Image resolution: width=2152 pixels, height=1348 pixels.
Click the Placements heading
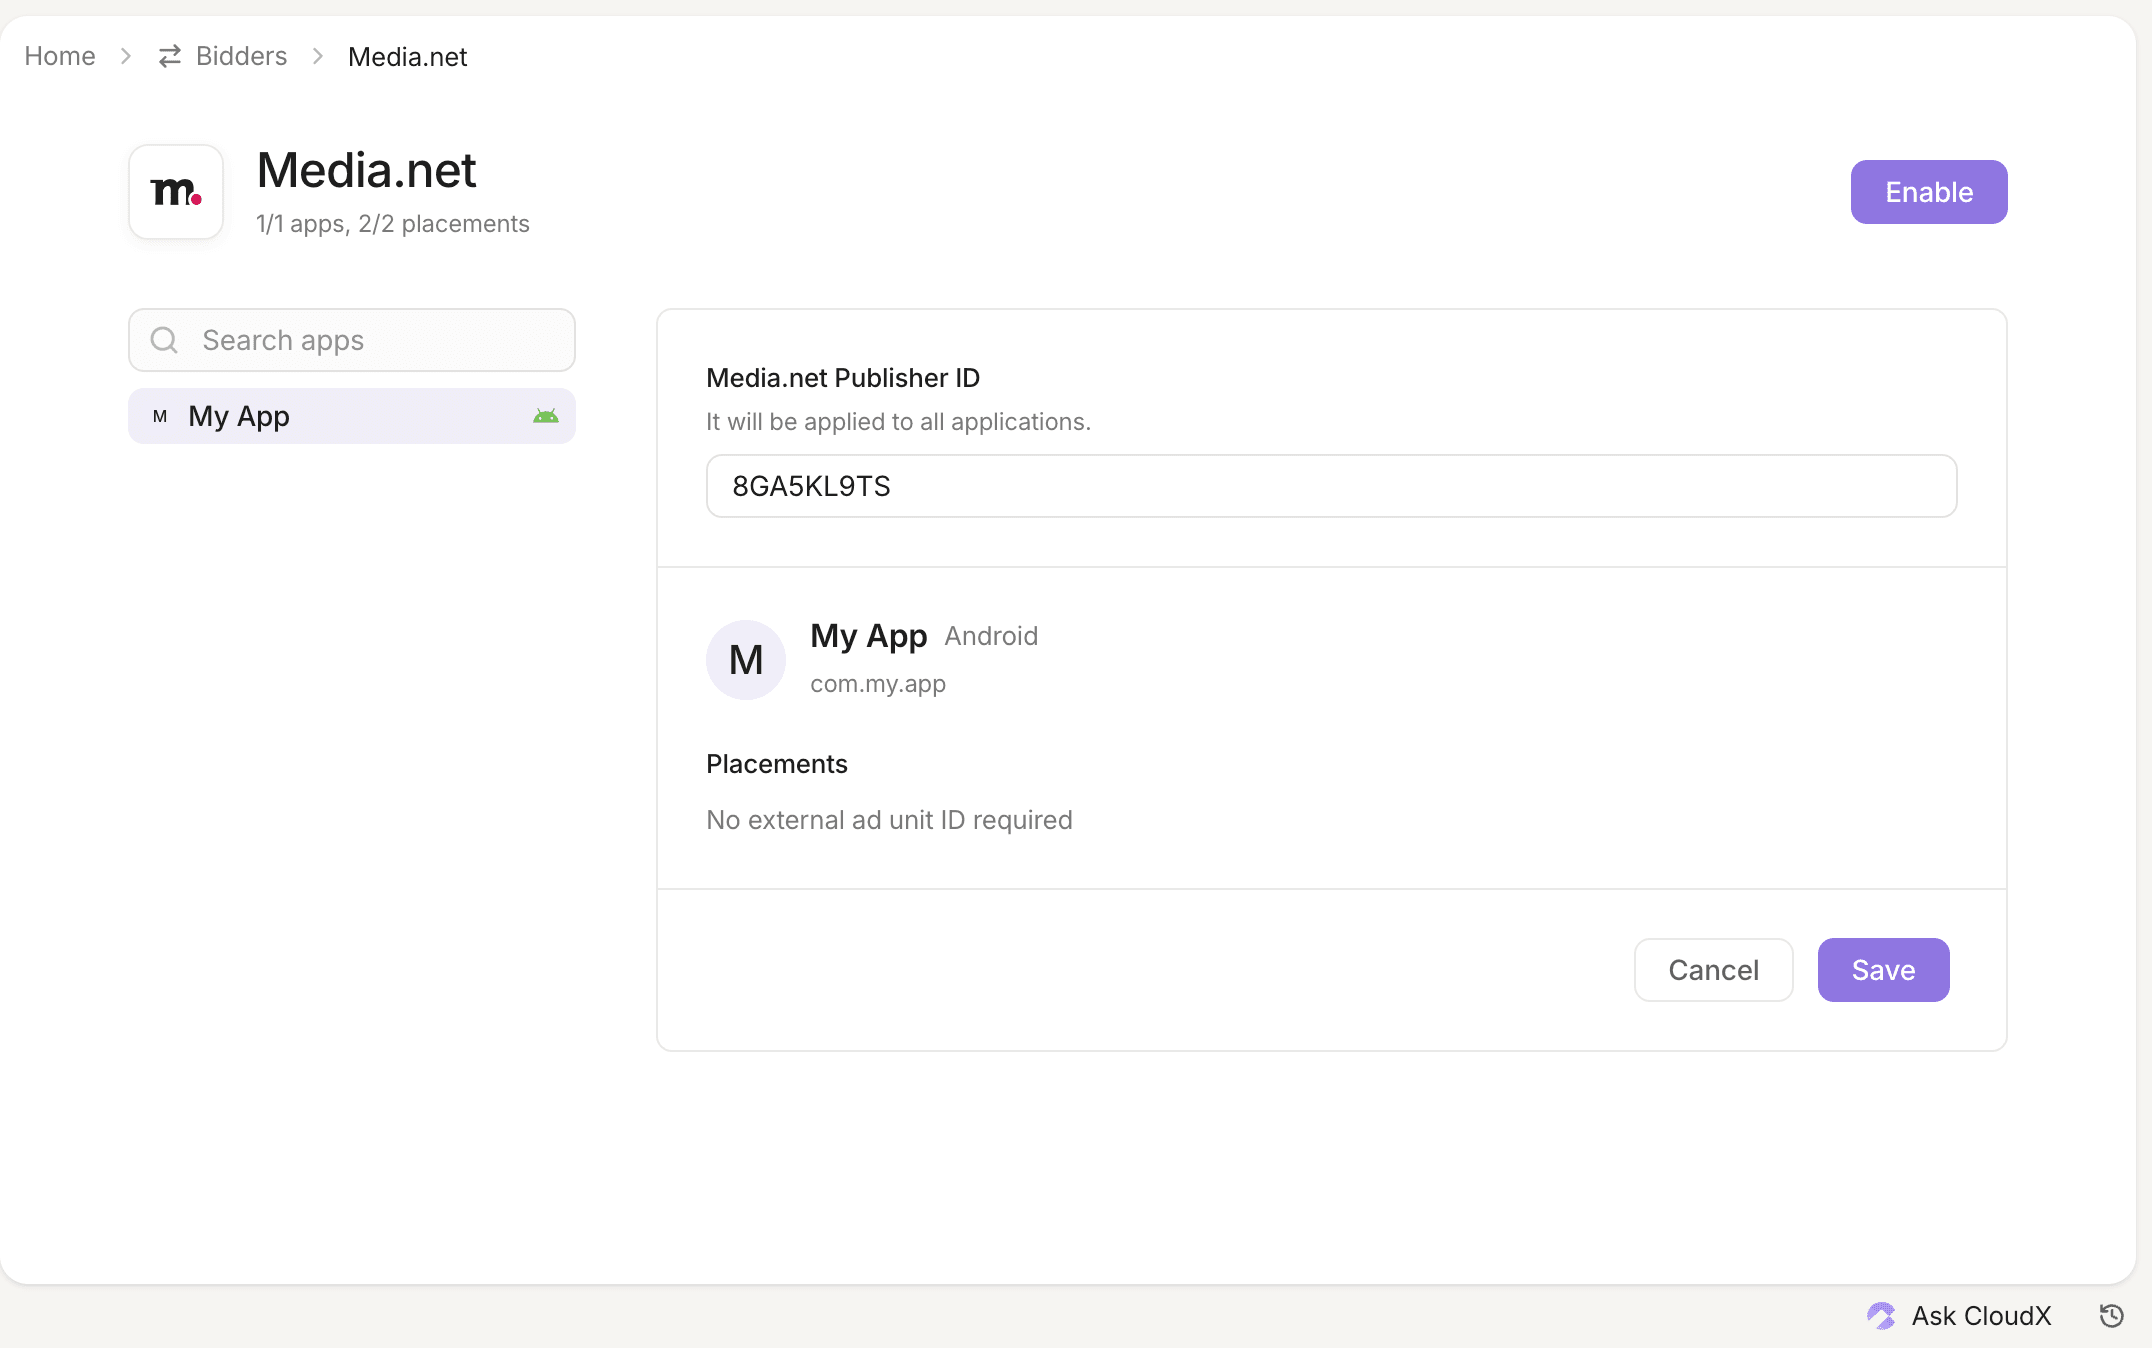[777, 764]
